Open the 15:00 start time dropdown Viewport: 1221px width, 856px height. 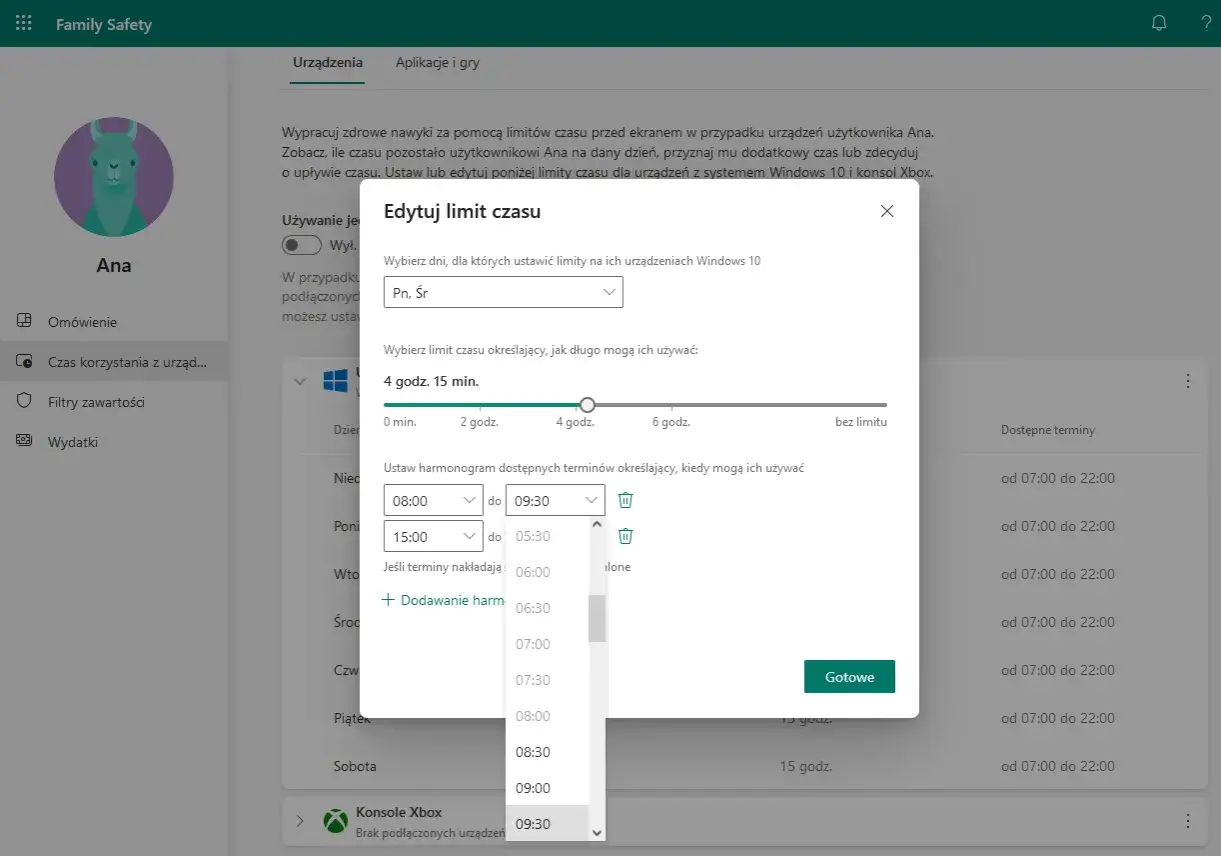tap(433, 536)
